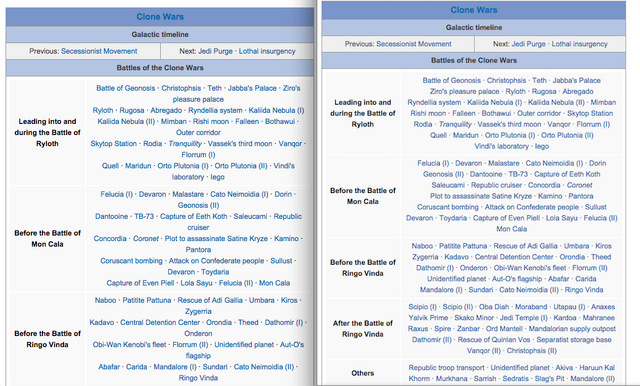The height and width of the screenshot is (386, 640).
Task: Open Plot to assassinate Satine Kryze, right navbox
Action: (x=481, y=196)
